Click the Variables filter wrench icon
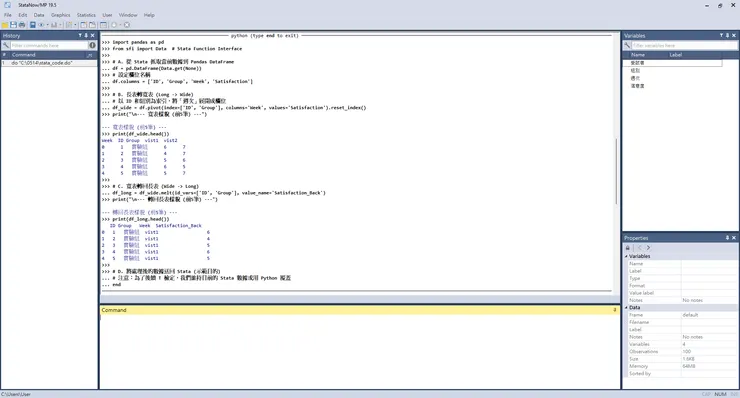The image size is (740, 398). point(627,45)
